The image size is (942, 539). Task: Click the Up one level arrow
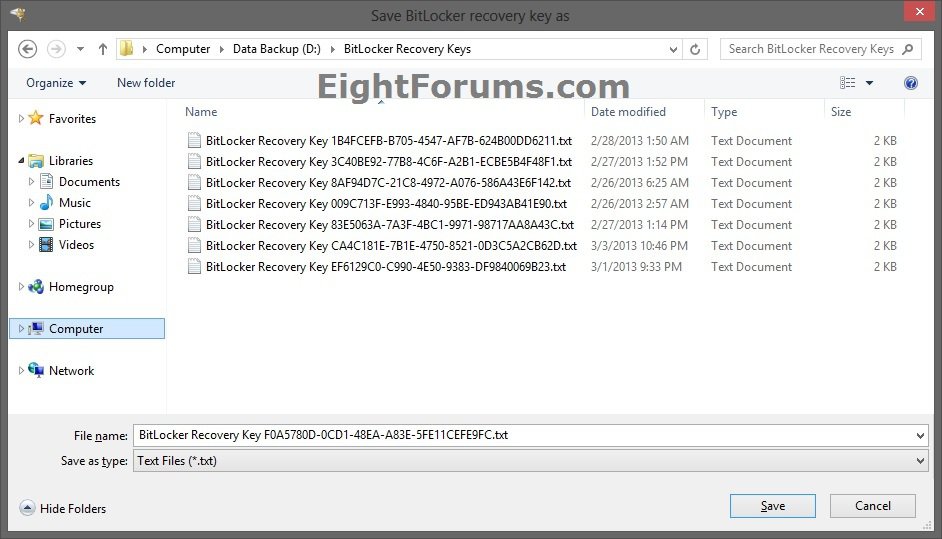click(x=103, y=48)
